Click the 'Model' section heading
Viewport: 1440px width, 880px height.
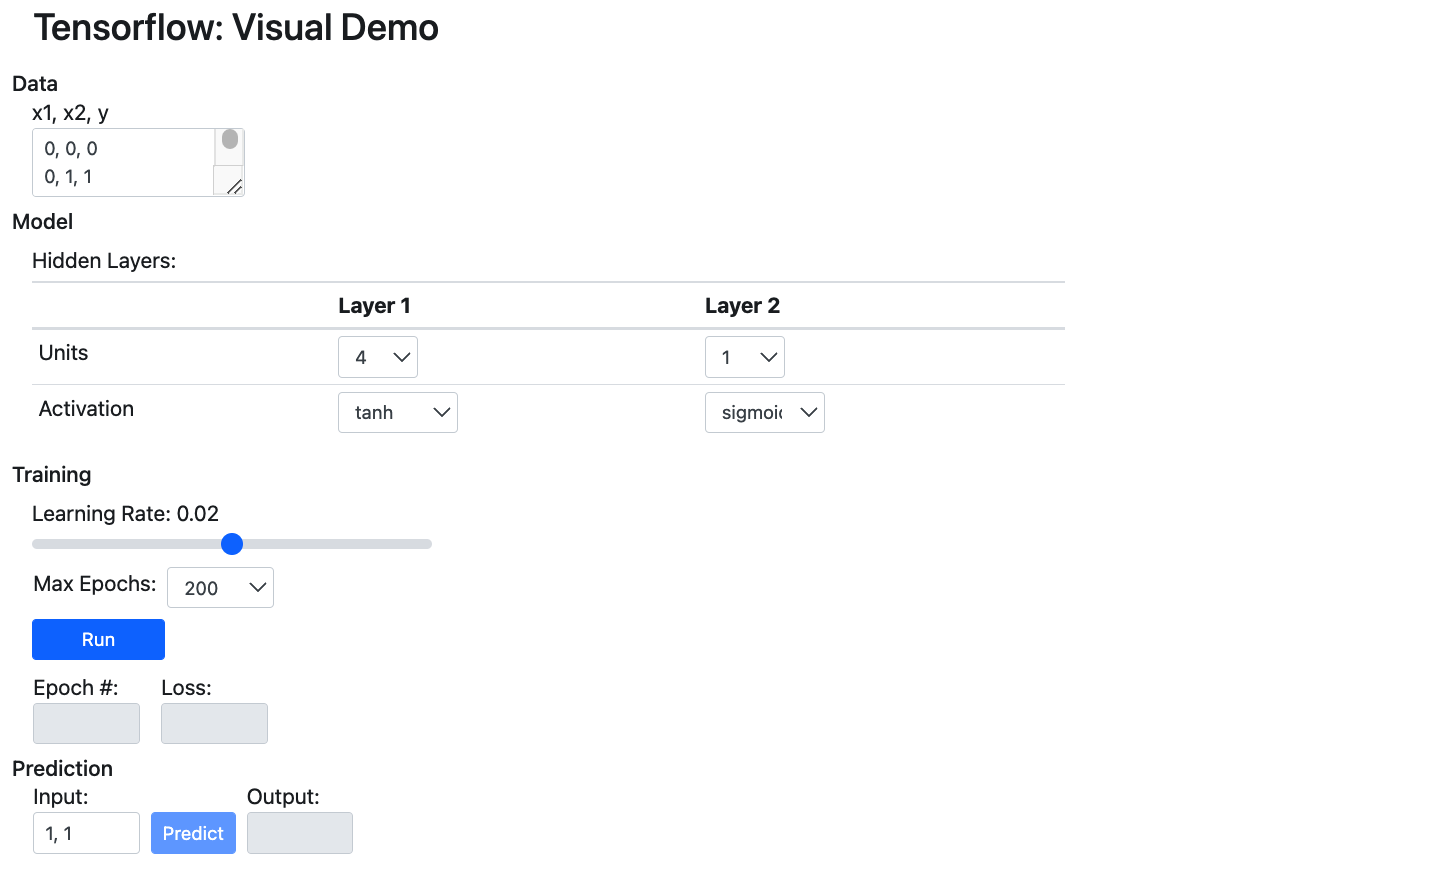[43, 222]
